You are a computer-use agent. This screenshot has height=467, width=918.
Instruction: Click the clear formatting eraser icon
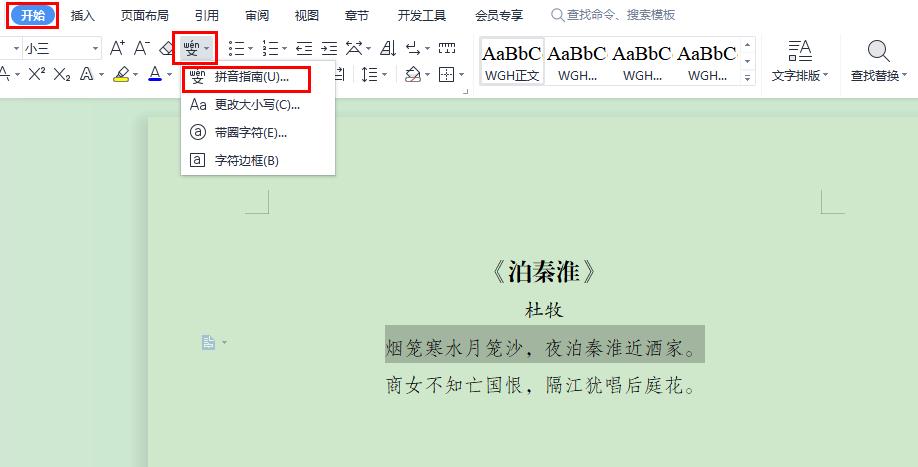click(x=167, y=48)
